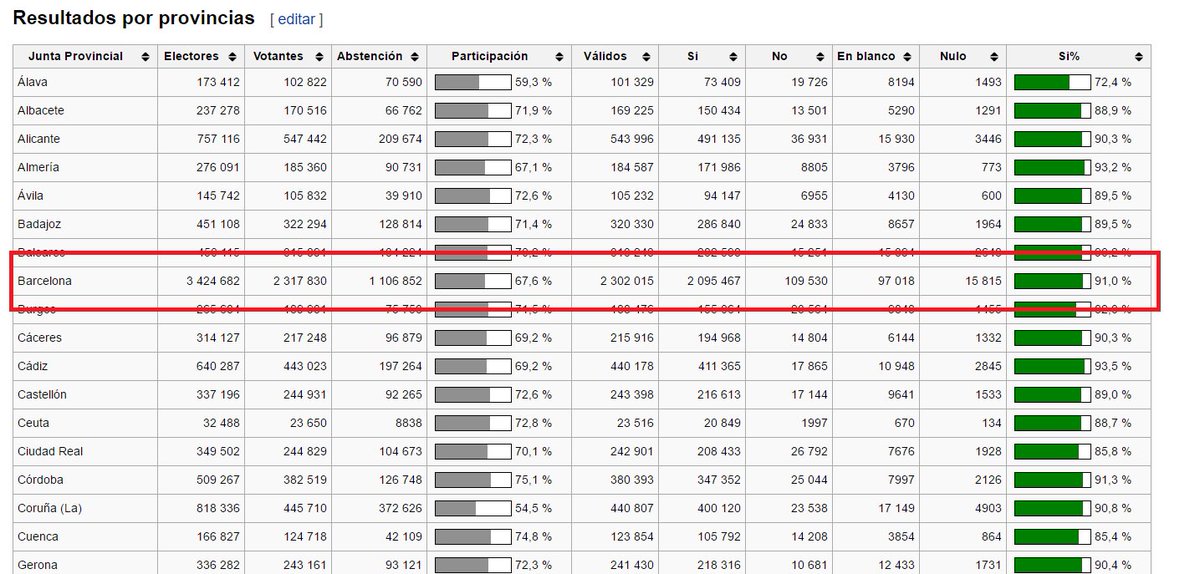Sort table by Abstención column arrows

pyautogui.click(x=415, y=57)
